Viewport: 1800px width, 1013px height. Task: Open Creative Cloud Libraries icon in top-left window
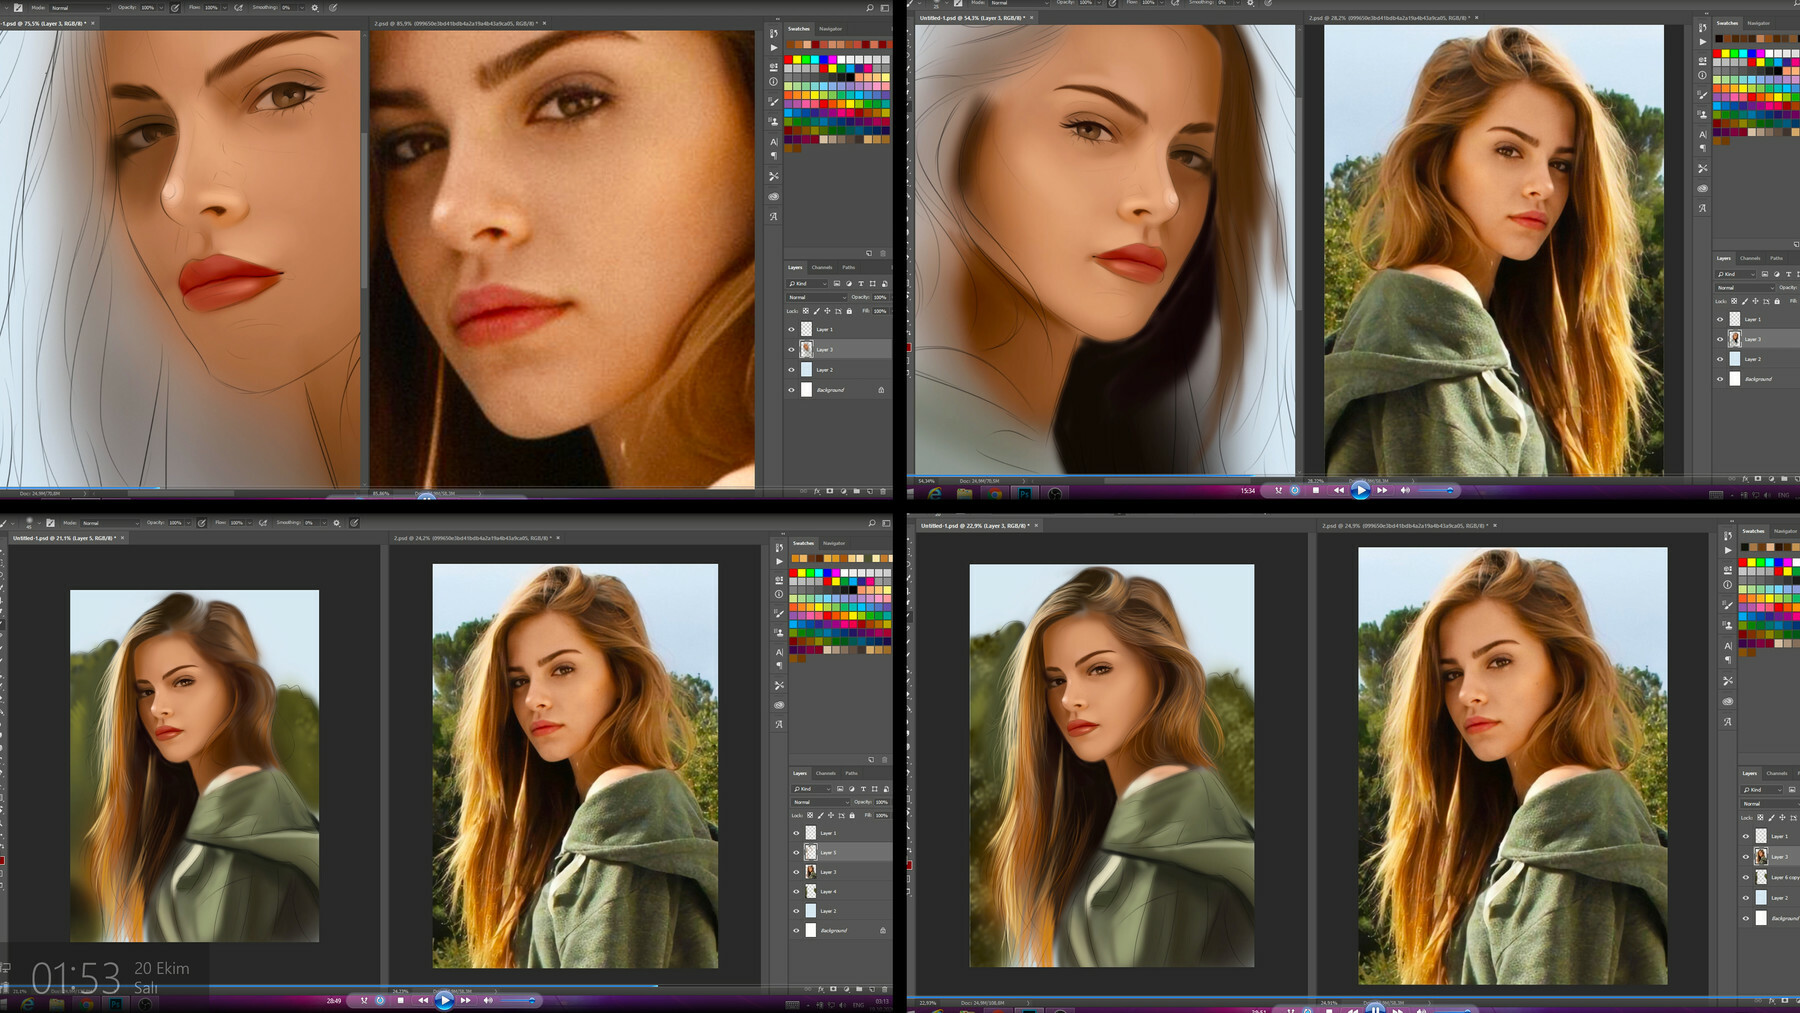(x=773, y=196)
